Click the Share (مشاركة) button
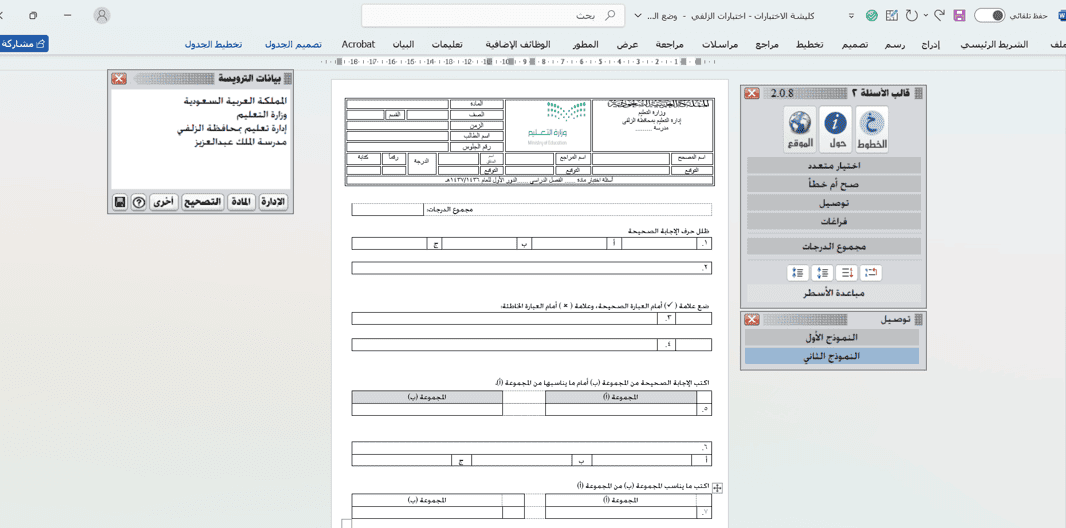 24,44
